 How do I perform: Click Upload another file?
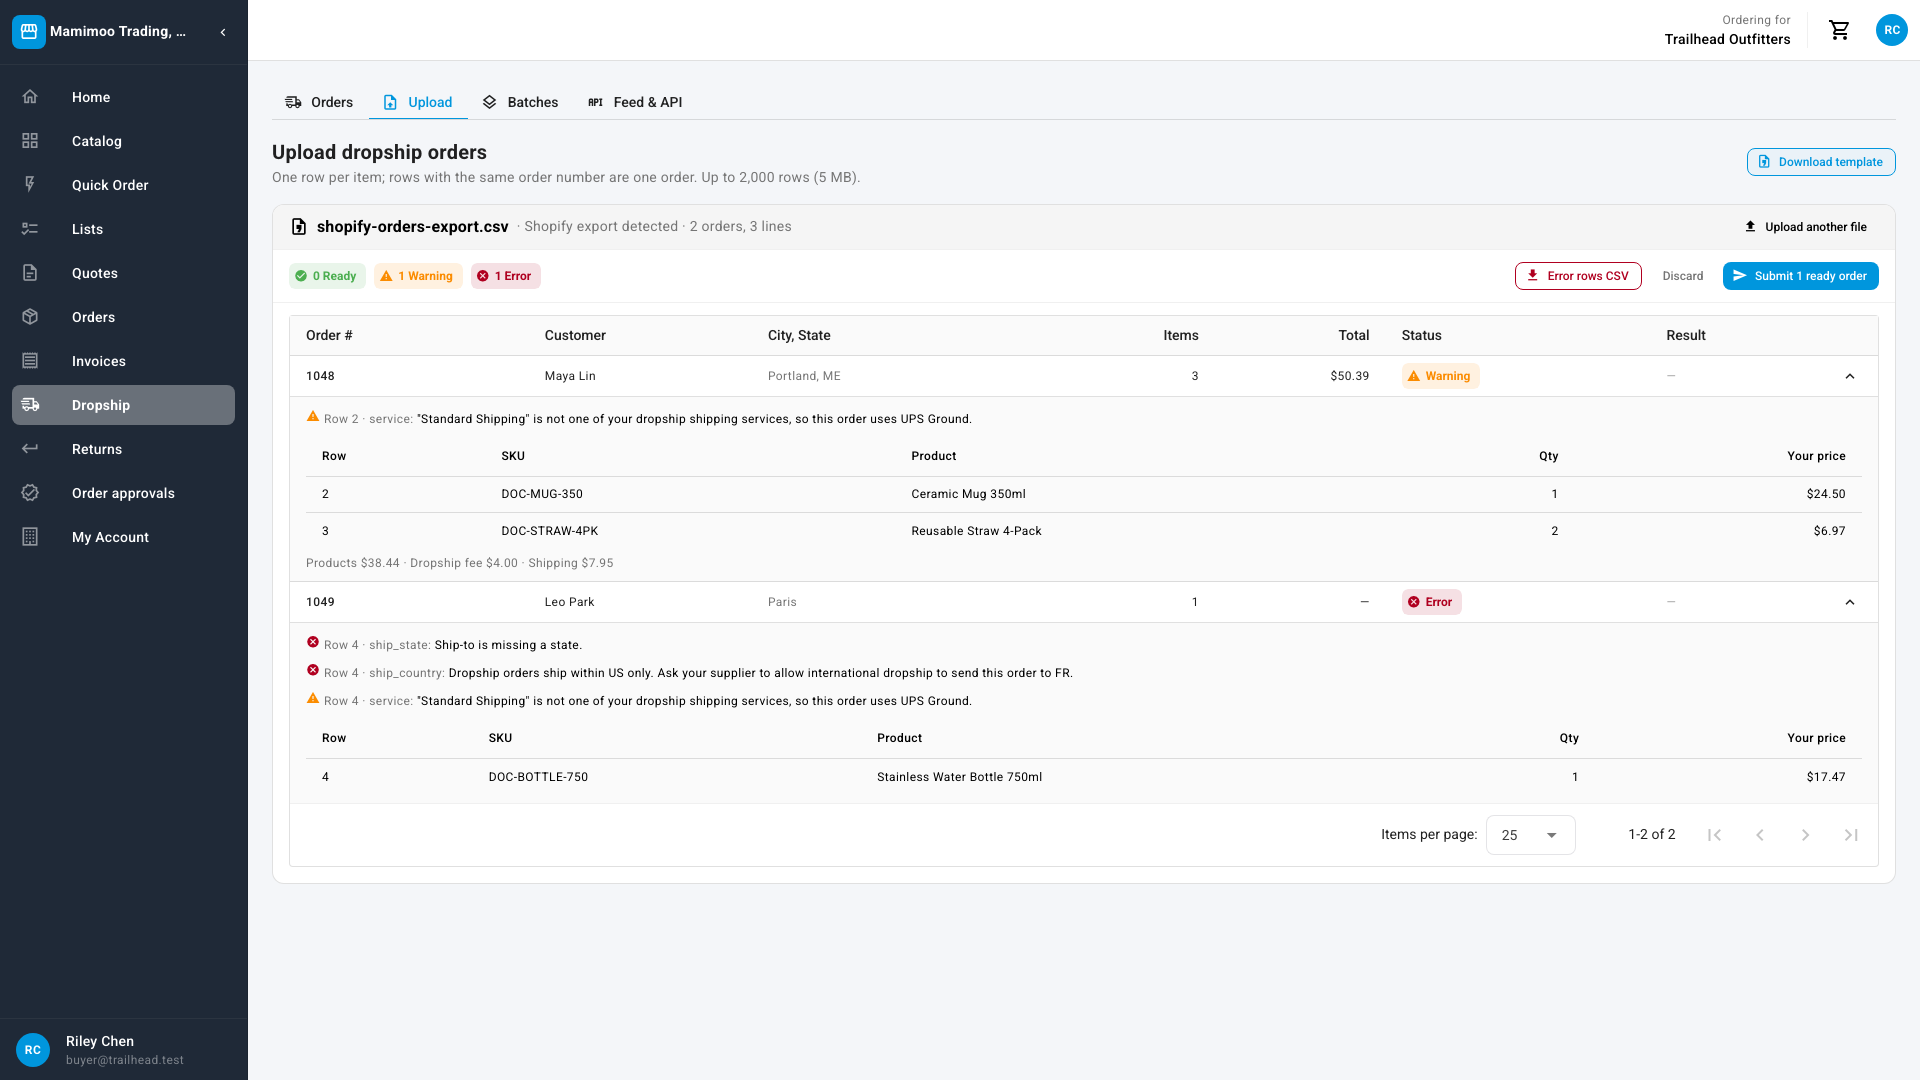click(1805, 227)
